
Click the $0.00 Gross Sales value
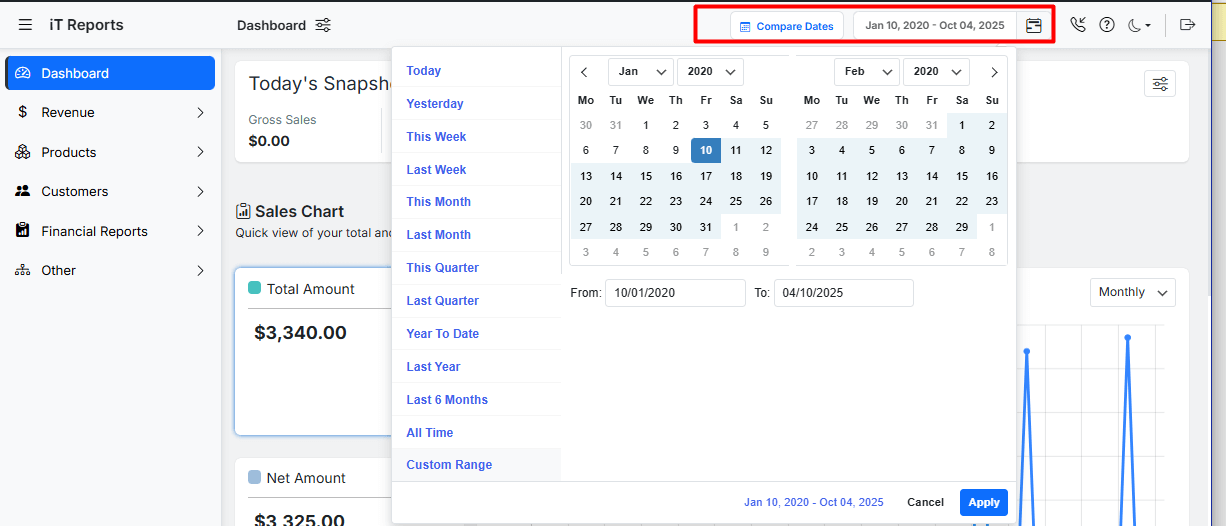coord(269,141)
